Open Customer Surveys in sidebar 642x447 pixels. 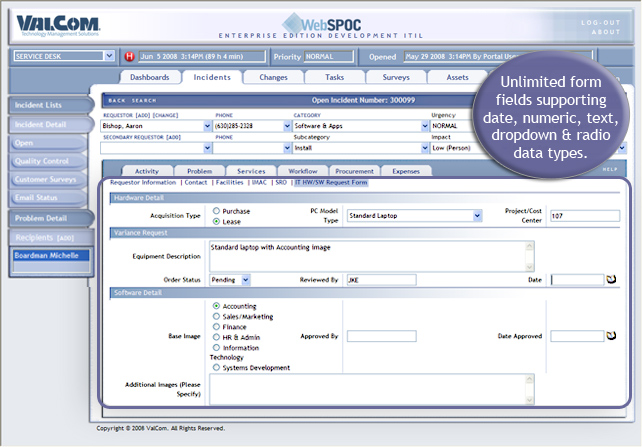[48, 179]
